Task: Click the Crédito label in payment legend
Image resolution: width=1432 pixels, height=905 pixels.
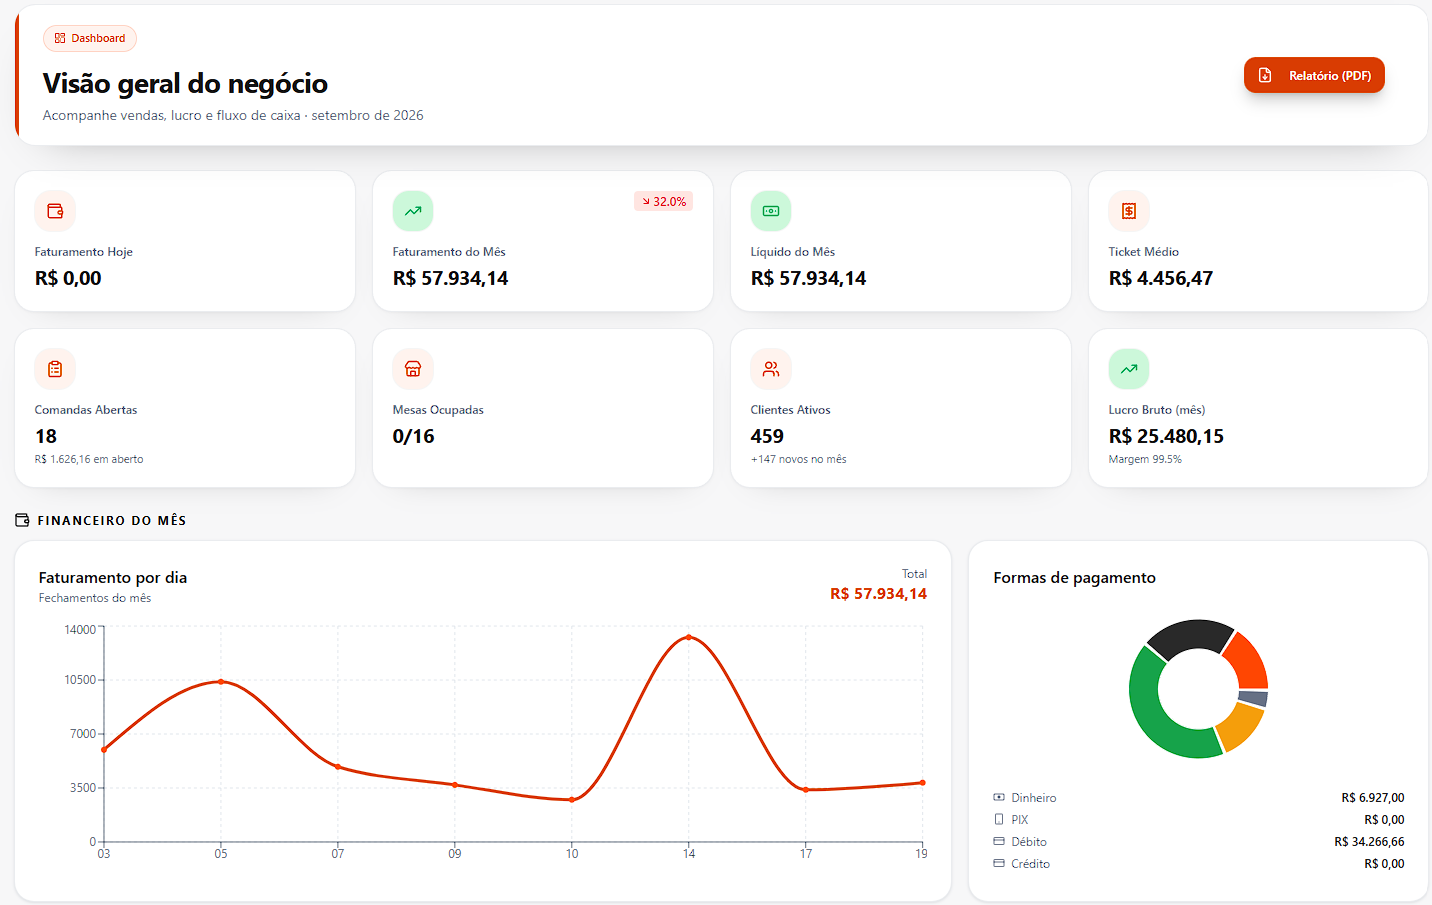Action: (x=1031, y=863)
